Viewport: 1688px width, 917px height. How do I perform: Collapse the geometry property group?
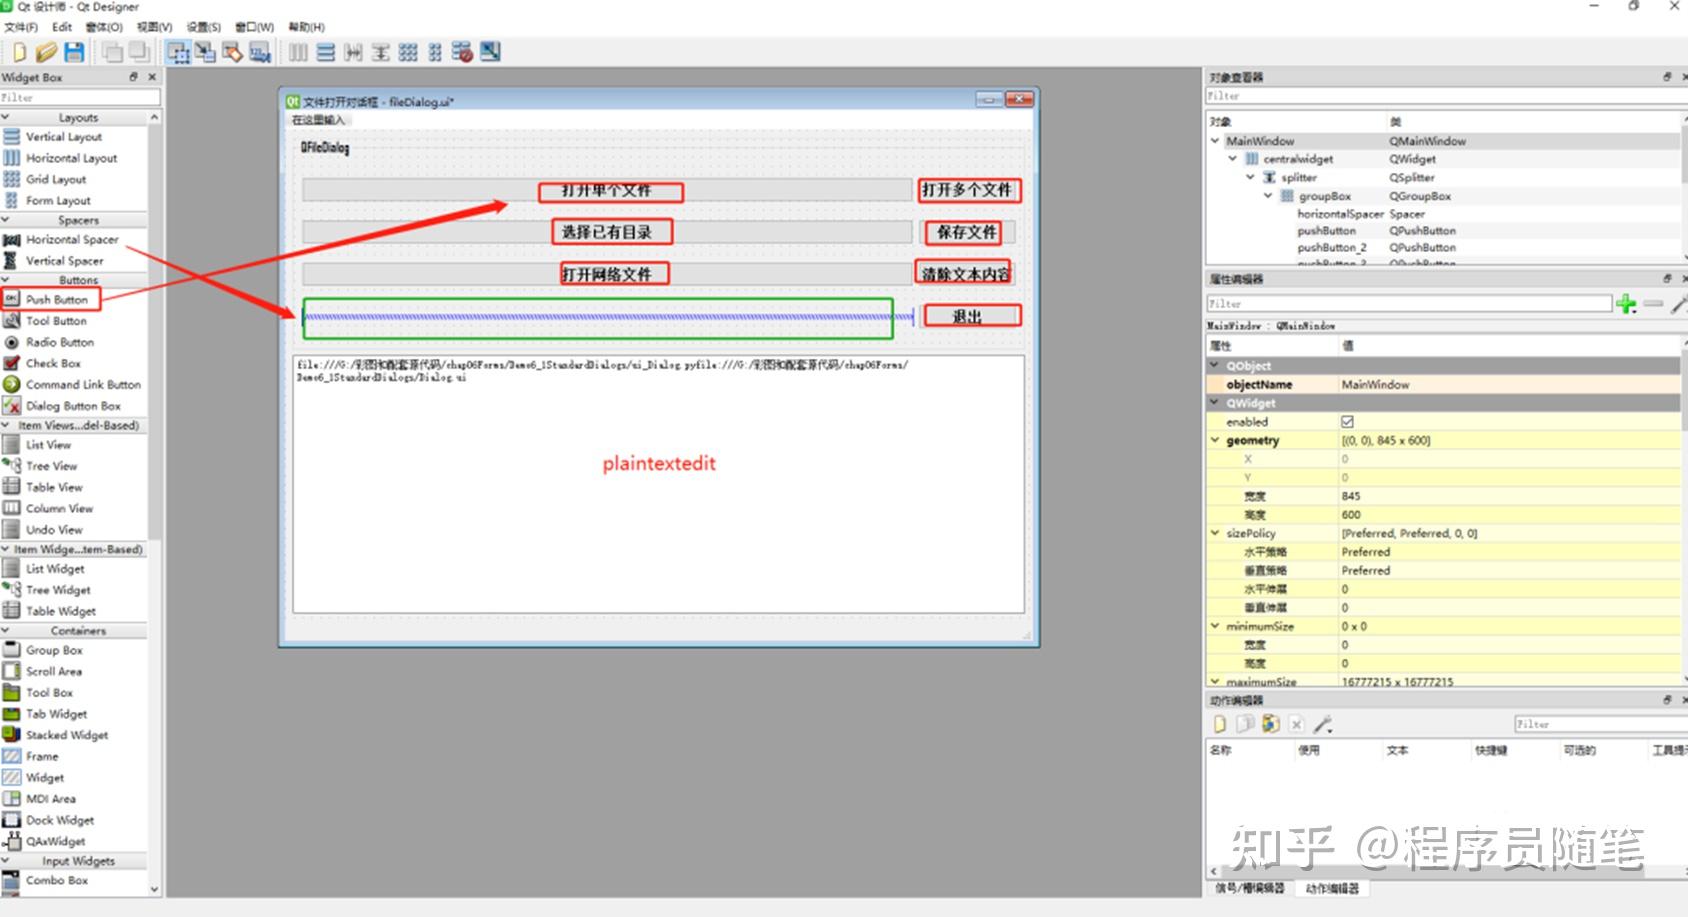pos(1216,440)
